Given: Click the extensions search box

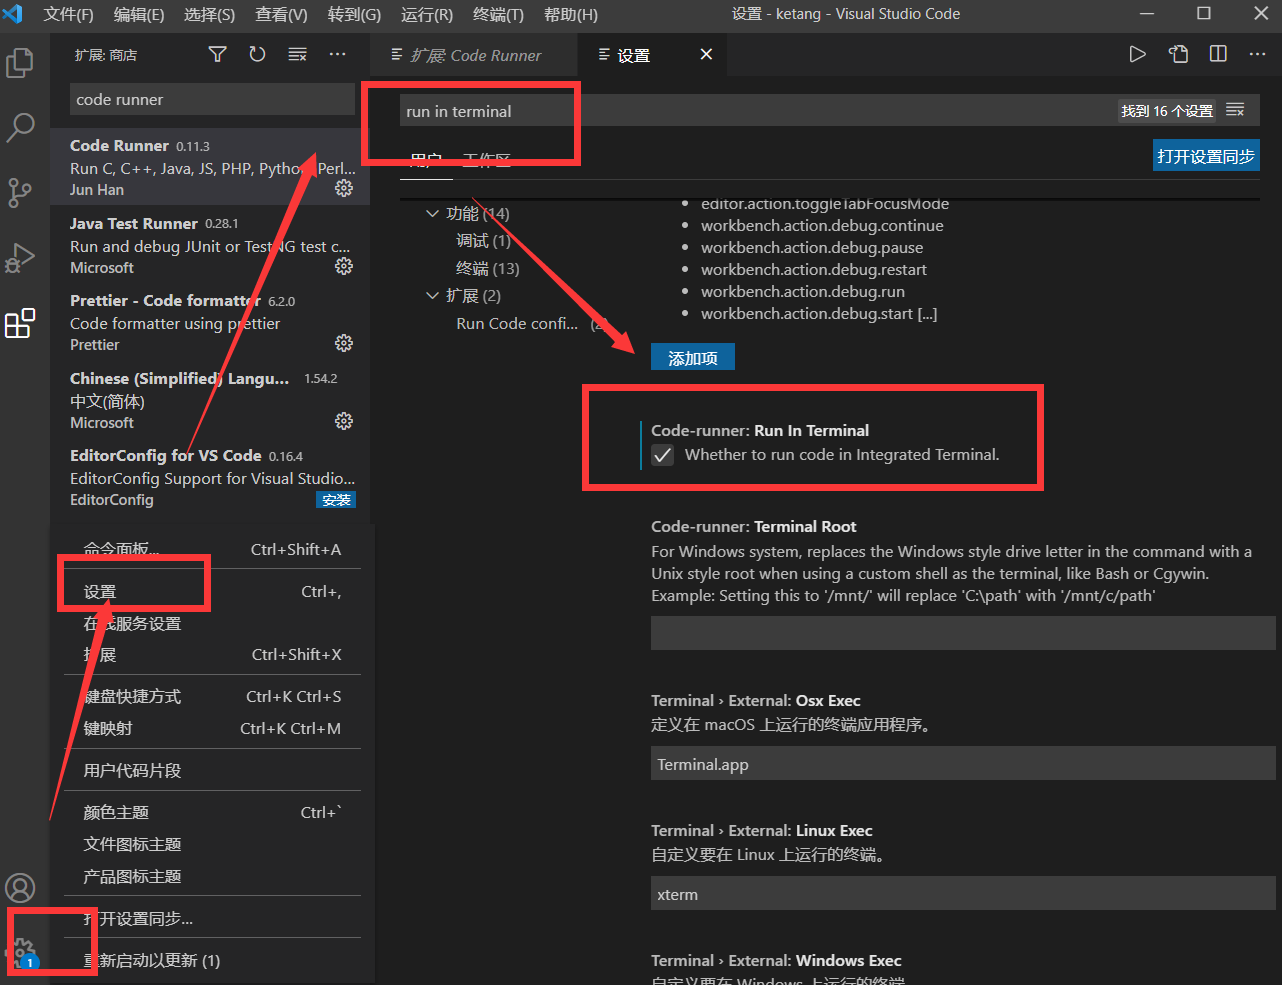Looking at the screenshot, I should click(x=212, y=99).
